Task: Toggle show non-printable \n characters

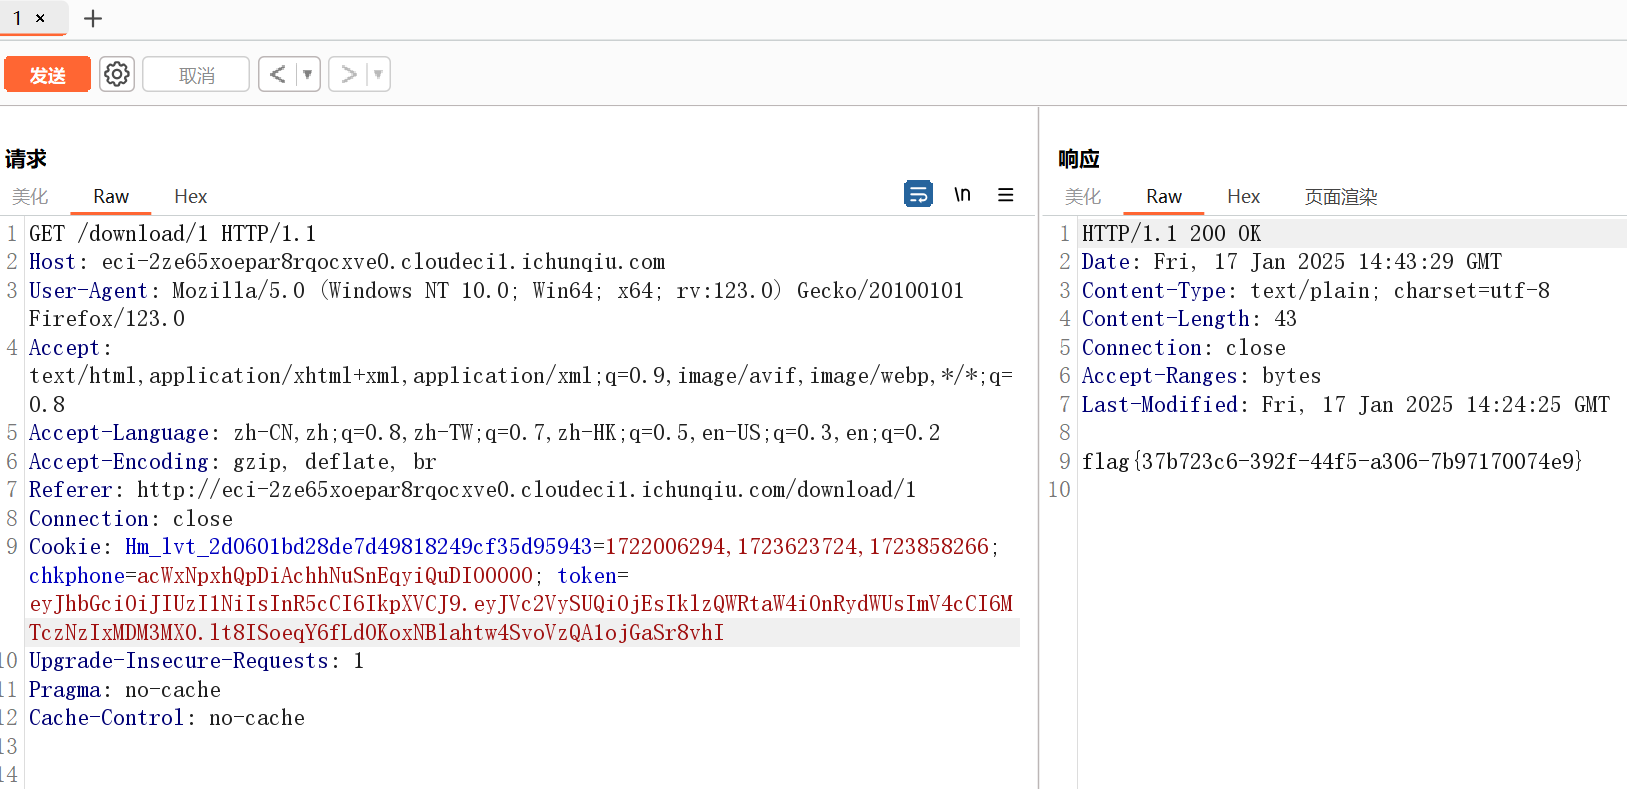Action: pos(962,194)
